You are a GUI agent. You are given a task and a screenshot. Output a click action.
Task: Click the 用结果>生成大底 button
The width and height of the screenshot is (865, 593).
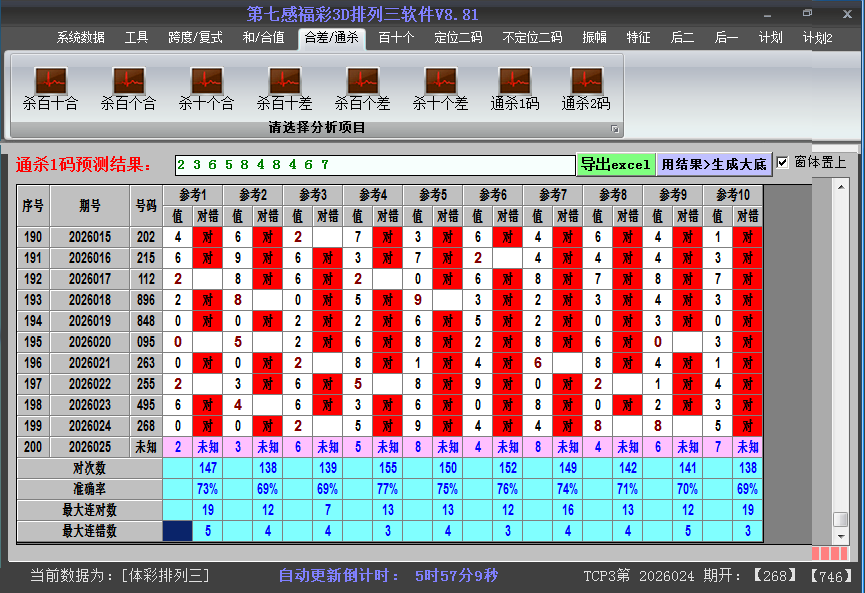tap(710, 162)
